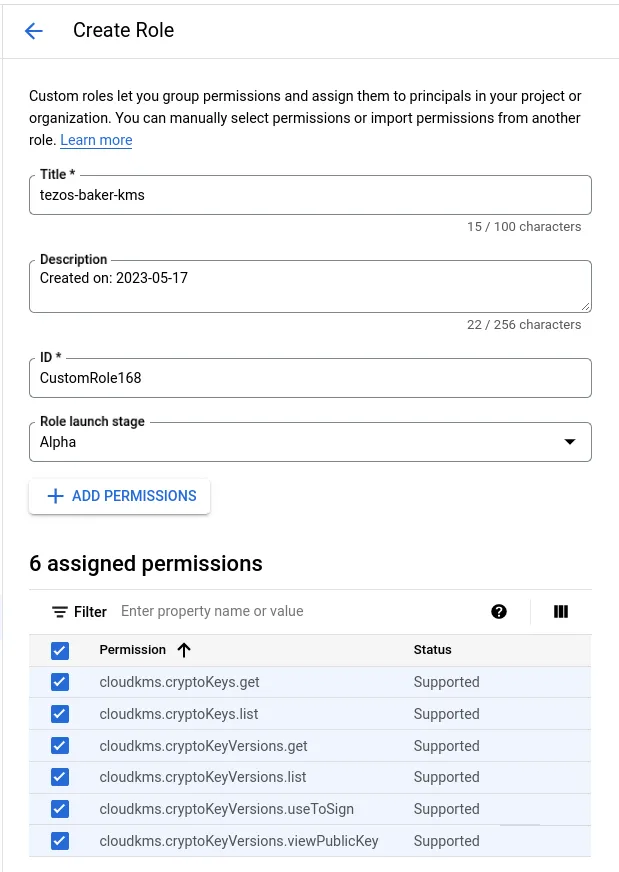Deselect cloudkms.cryptoKeyVersions.viewPublicKey checkbox
619x872 pixels.
point(60,841)
